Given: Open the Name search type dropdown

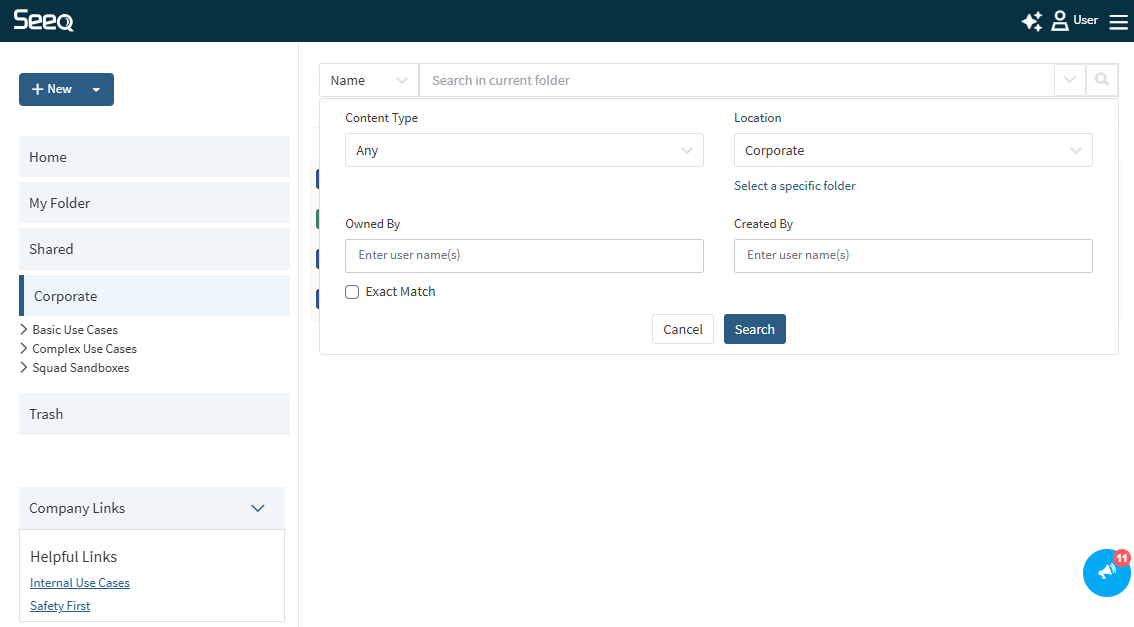Looking at the screenshot, I should tap(369, 80).
